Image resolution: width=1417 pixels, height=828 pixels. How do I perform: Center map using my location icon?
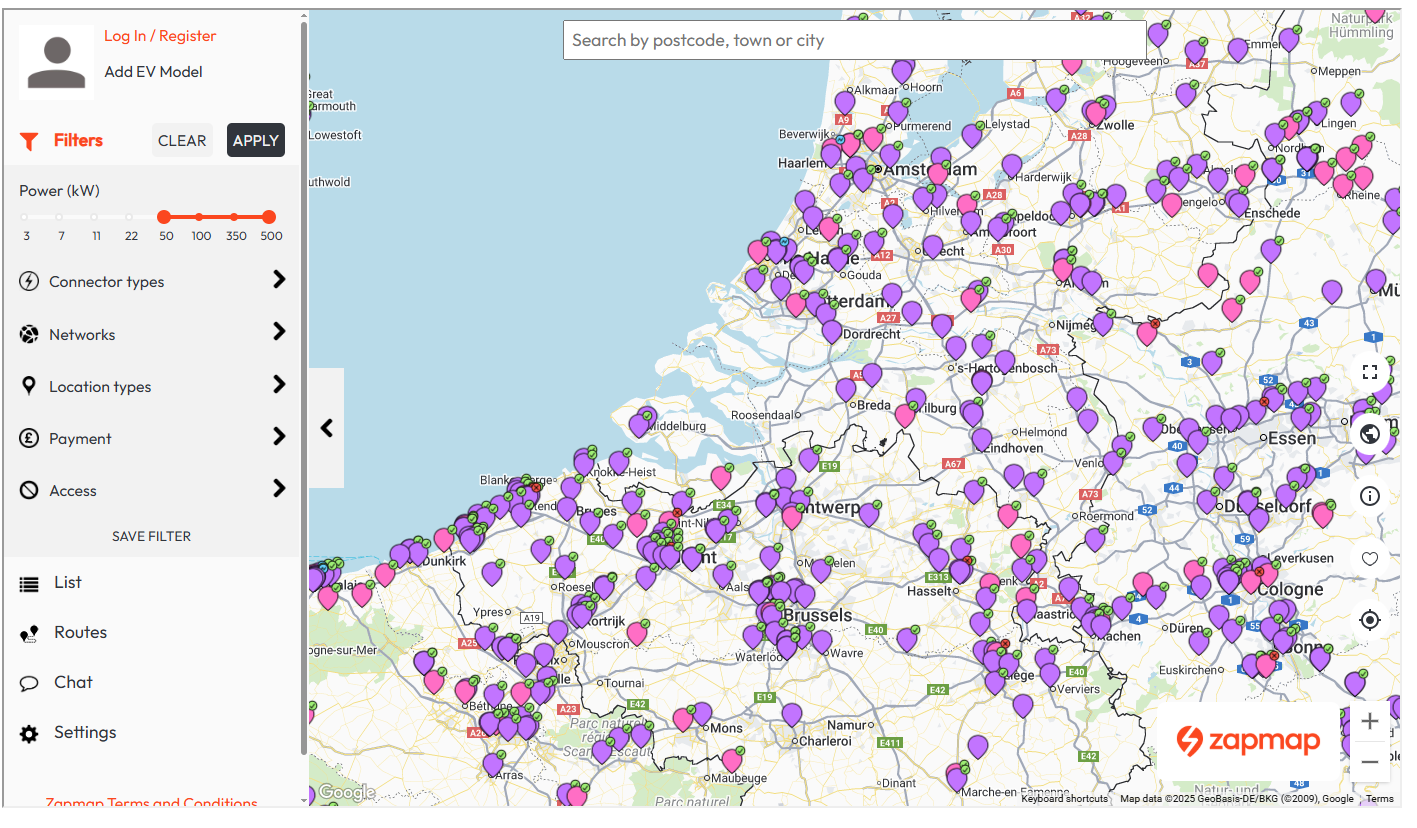tap(1369, 620)
